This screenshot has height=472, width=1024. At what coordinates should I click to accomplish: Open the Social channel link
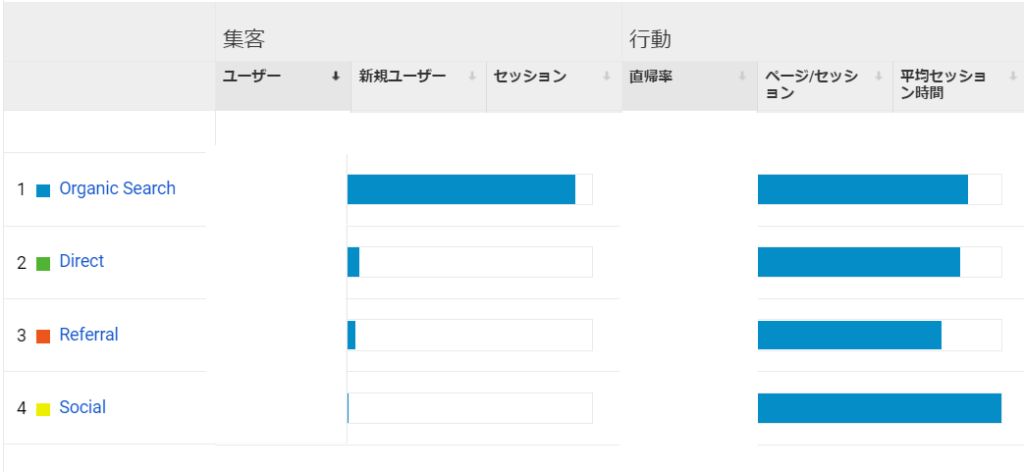(82, 407)
